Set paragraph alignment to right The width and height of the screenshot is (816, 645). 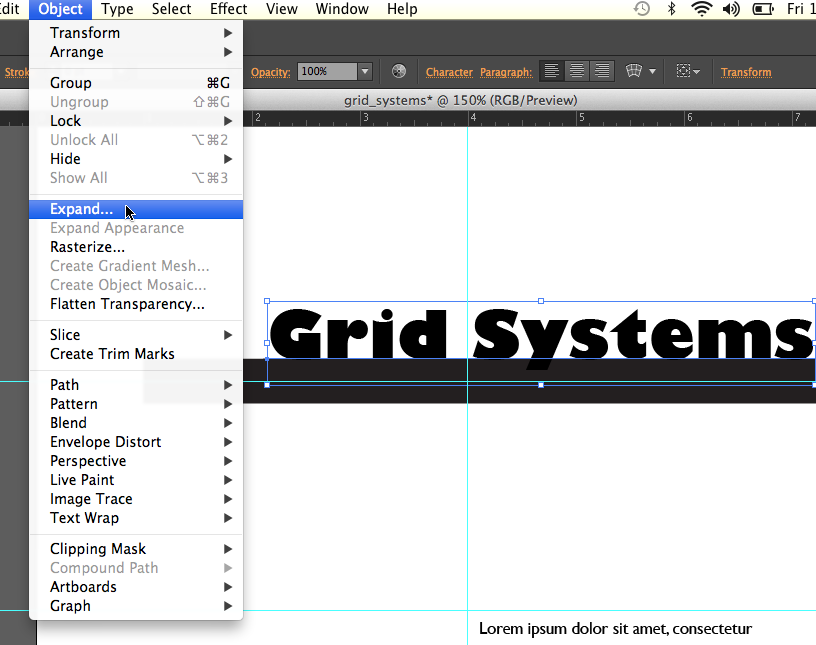pyautogui.click(x=601, y=71)
